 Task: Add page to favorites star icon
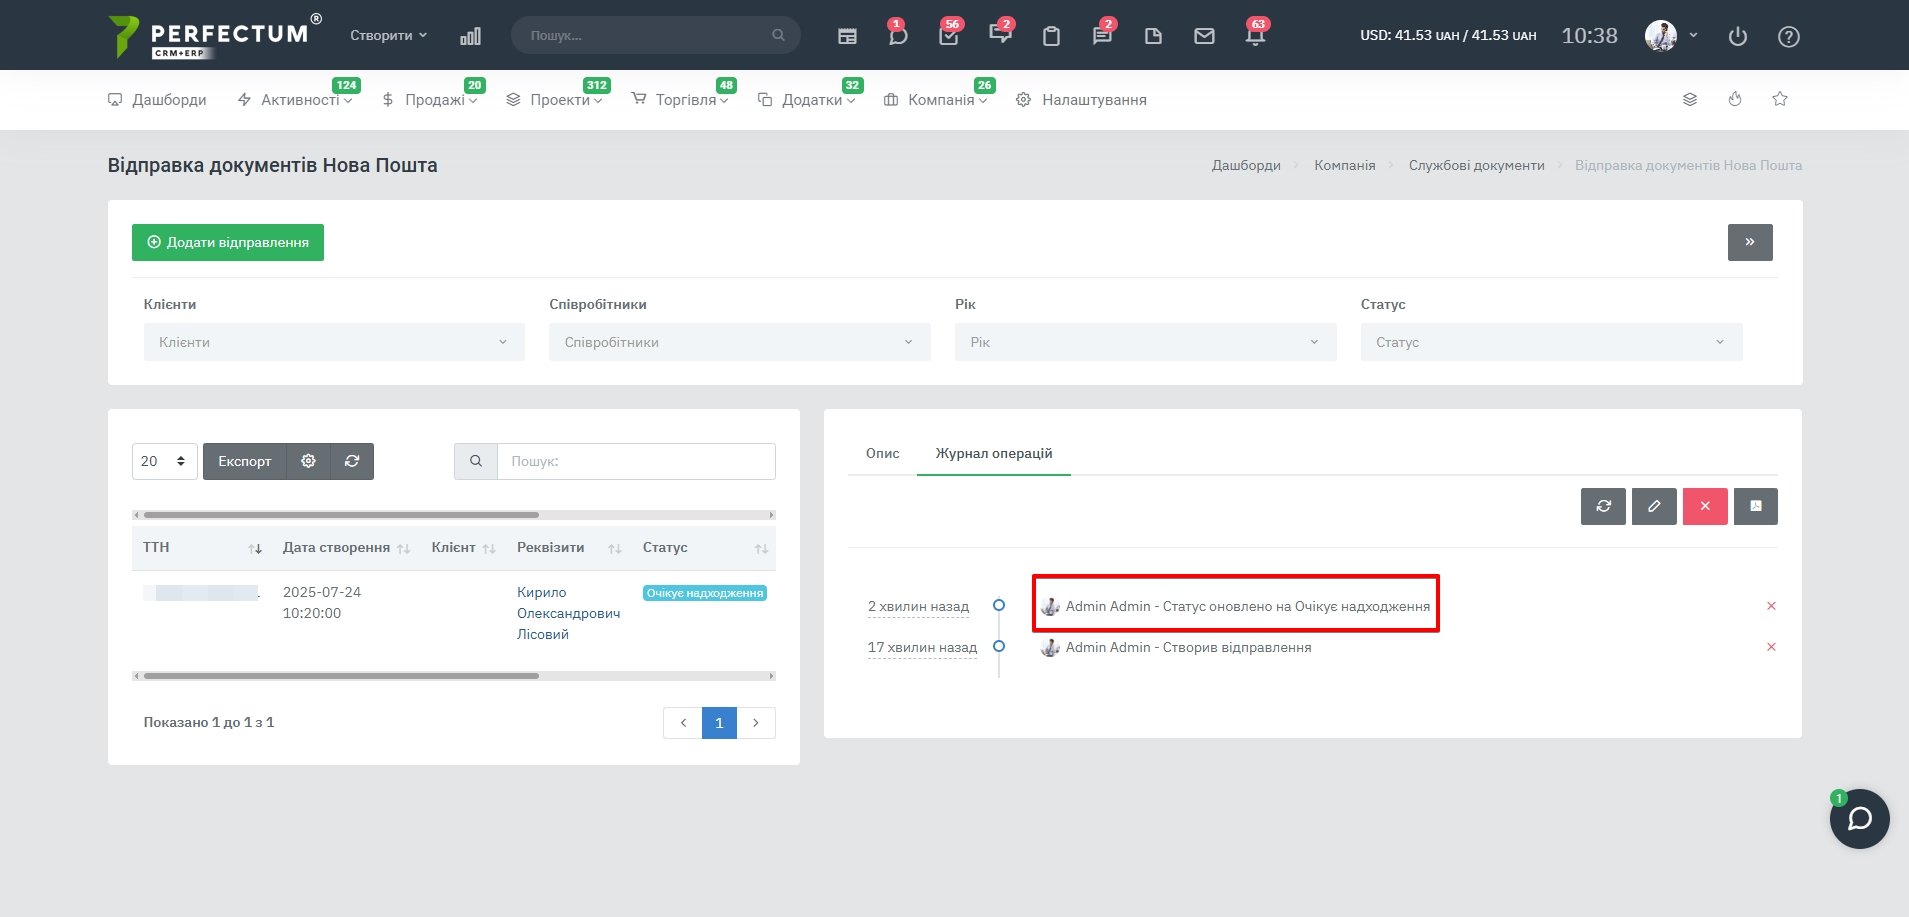tap(1780, 99)
